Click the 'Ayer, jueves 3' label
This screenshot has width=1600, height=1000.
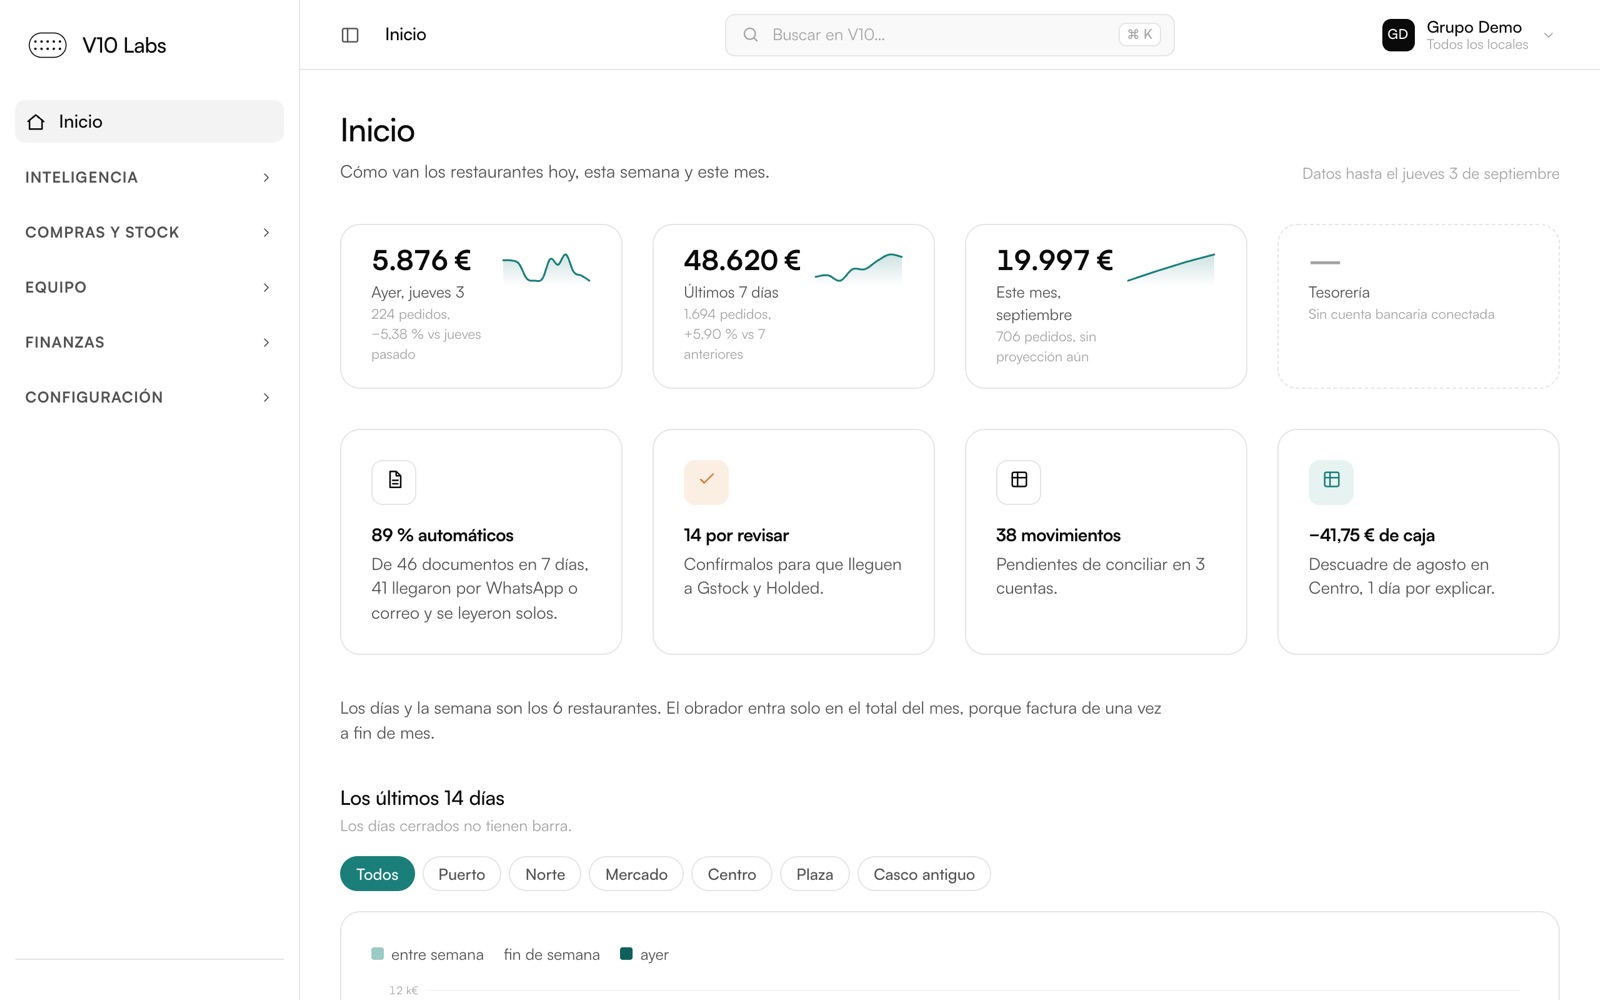pos(418,292)
